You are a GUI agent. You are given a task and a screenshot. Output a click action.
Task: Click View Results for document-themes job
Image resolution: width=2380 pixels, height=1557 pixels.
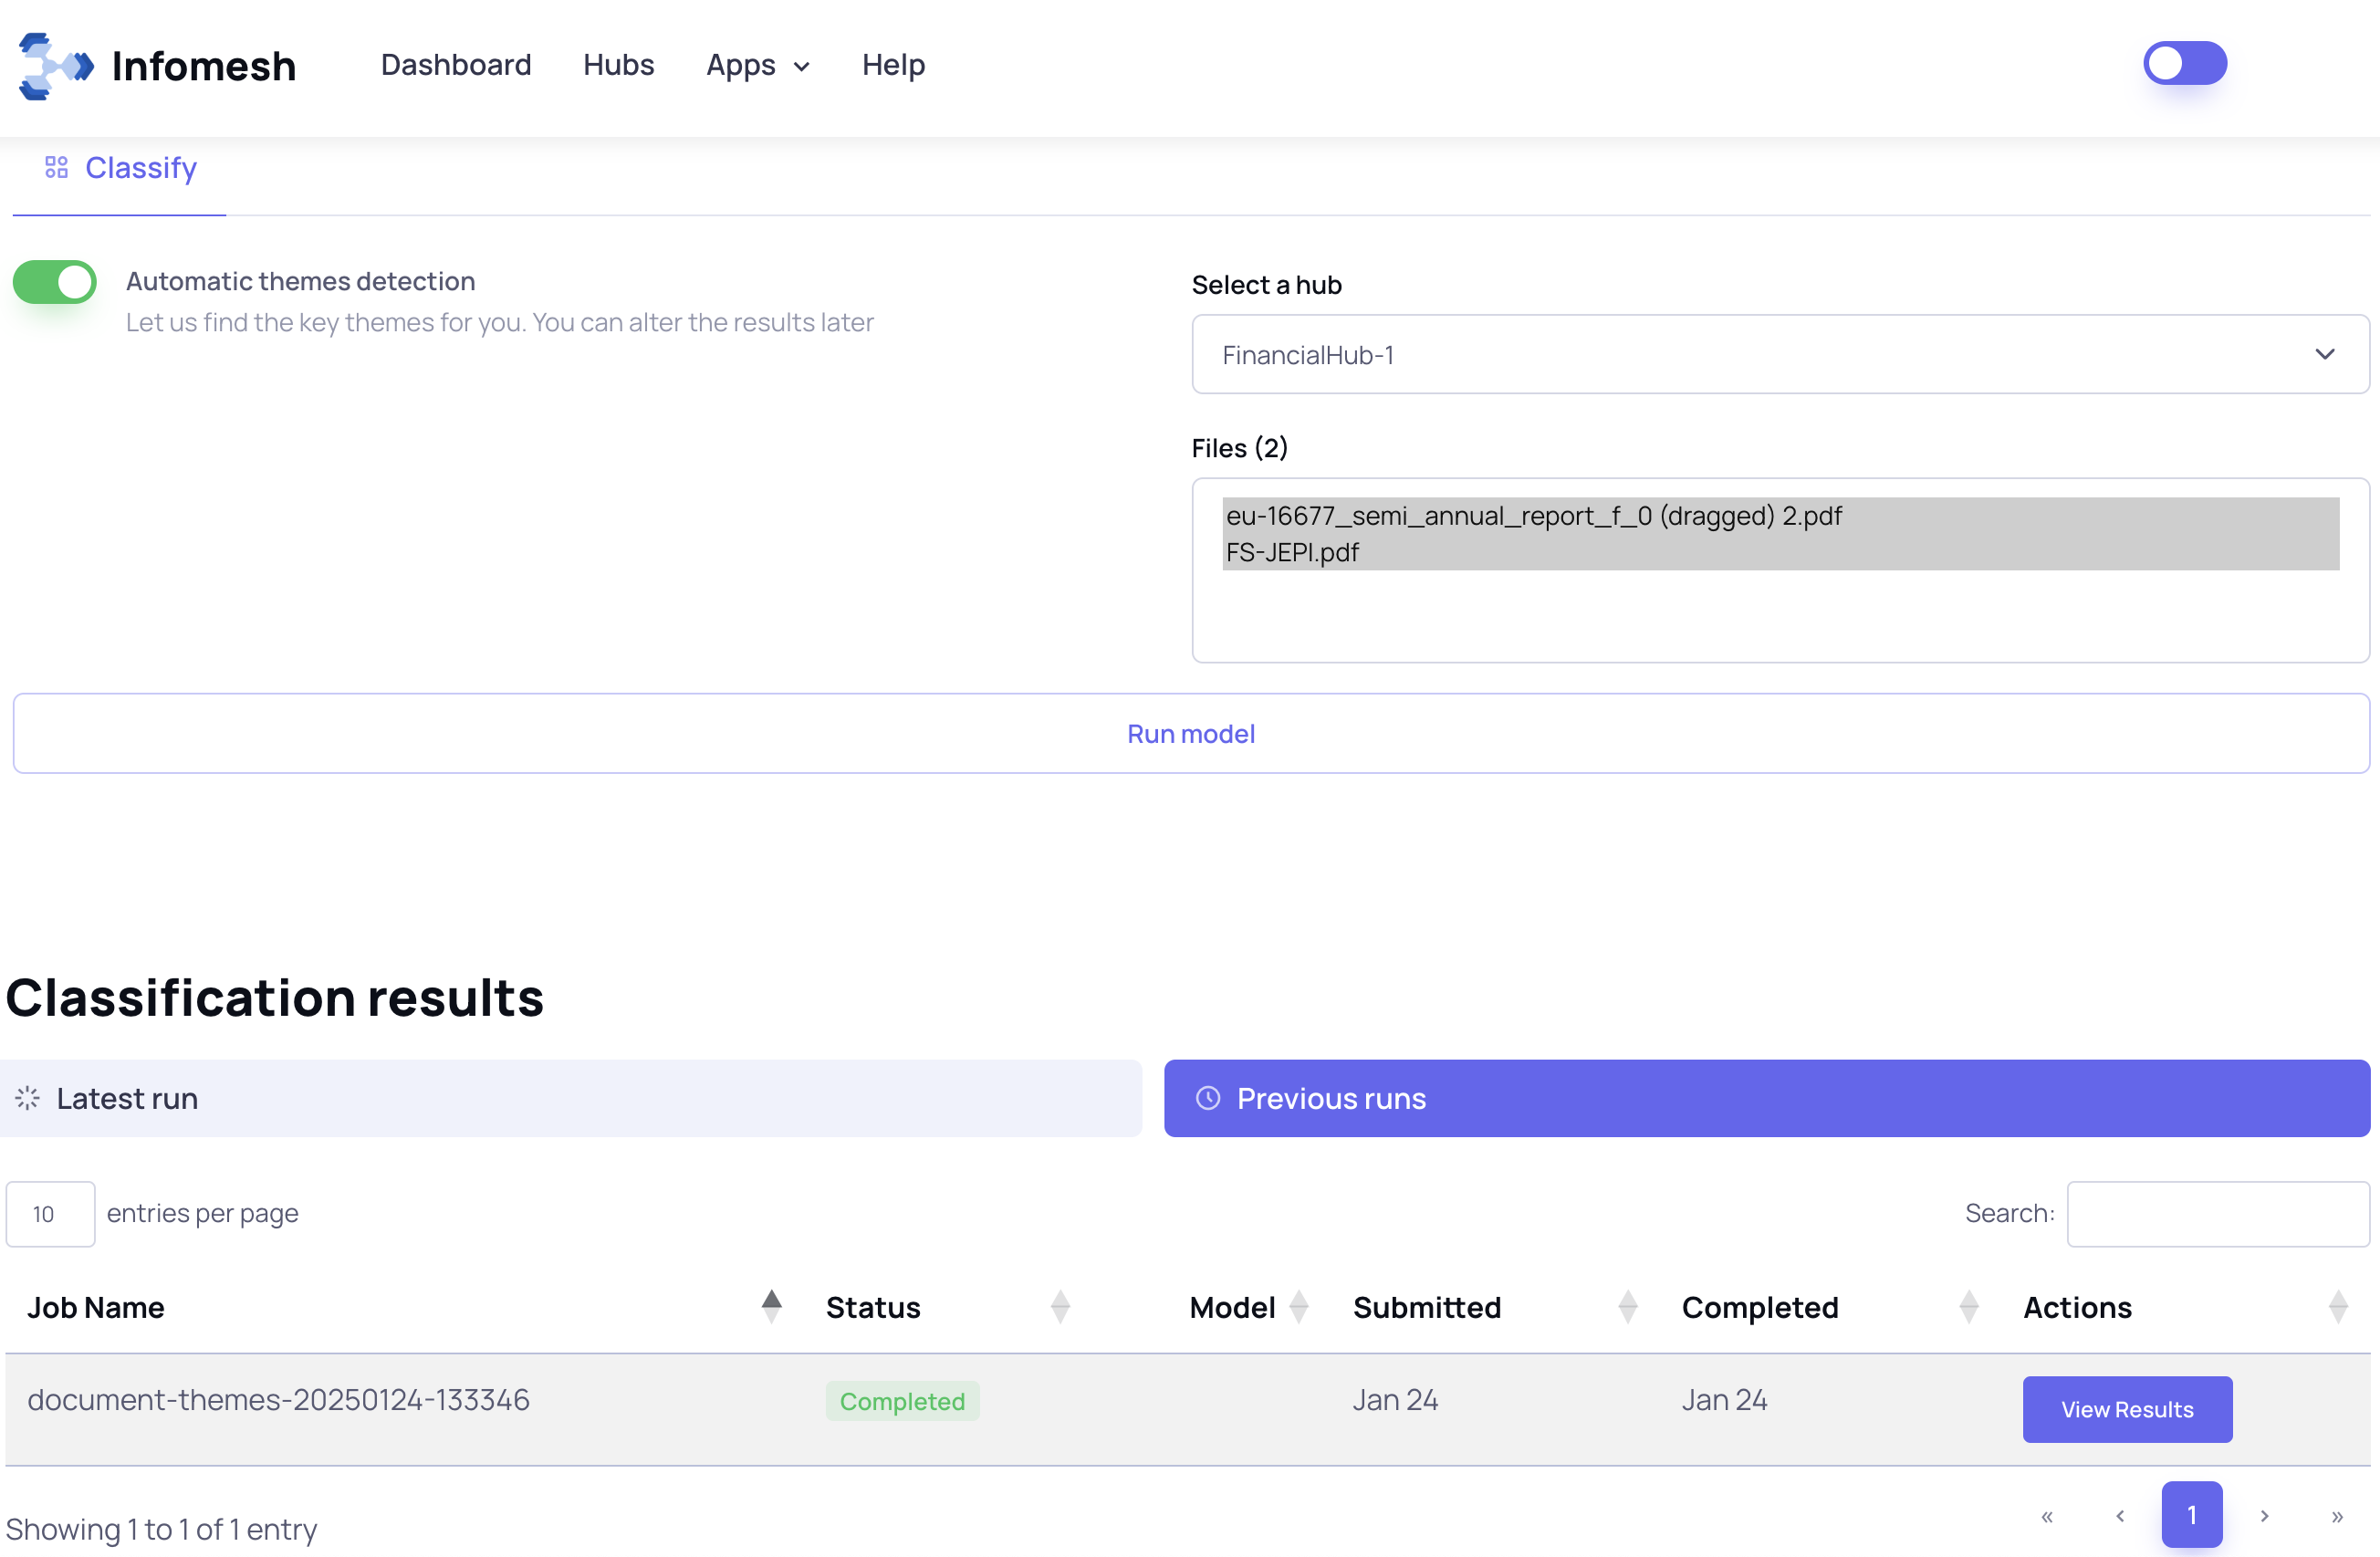[2126, 1409]
